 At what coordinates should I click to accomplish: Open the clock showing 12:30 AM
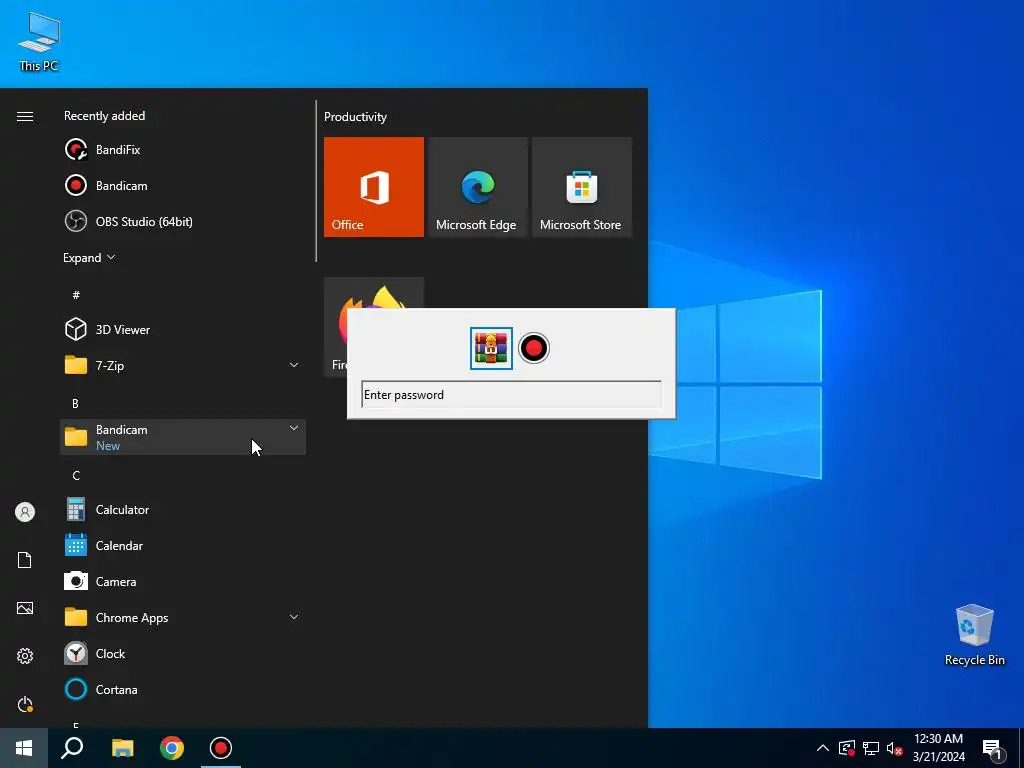coord(938,748)
